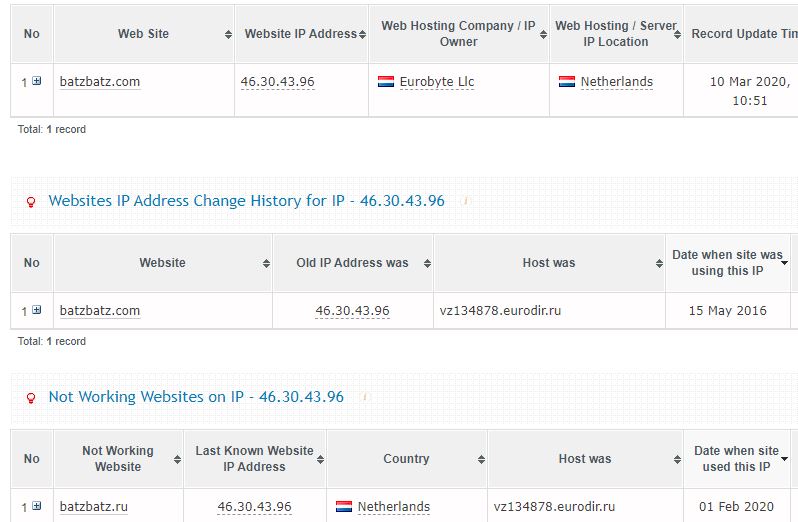The height and width of the screenshot is (522, 798).
Task: Click Netherlands flag next to Eurobyte Llc
Action: pyautogui.click(x=386, y=82)
